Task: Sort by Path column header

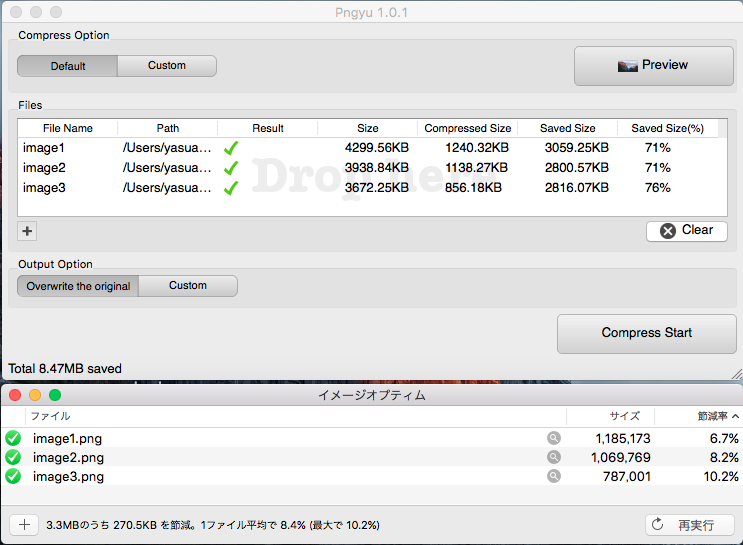Action: 168,128
